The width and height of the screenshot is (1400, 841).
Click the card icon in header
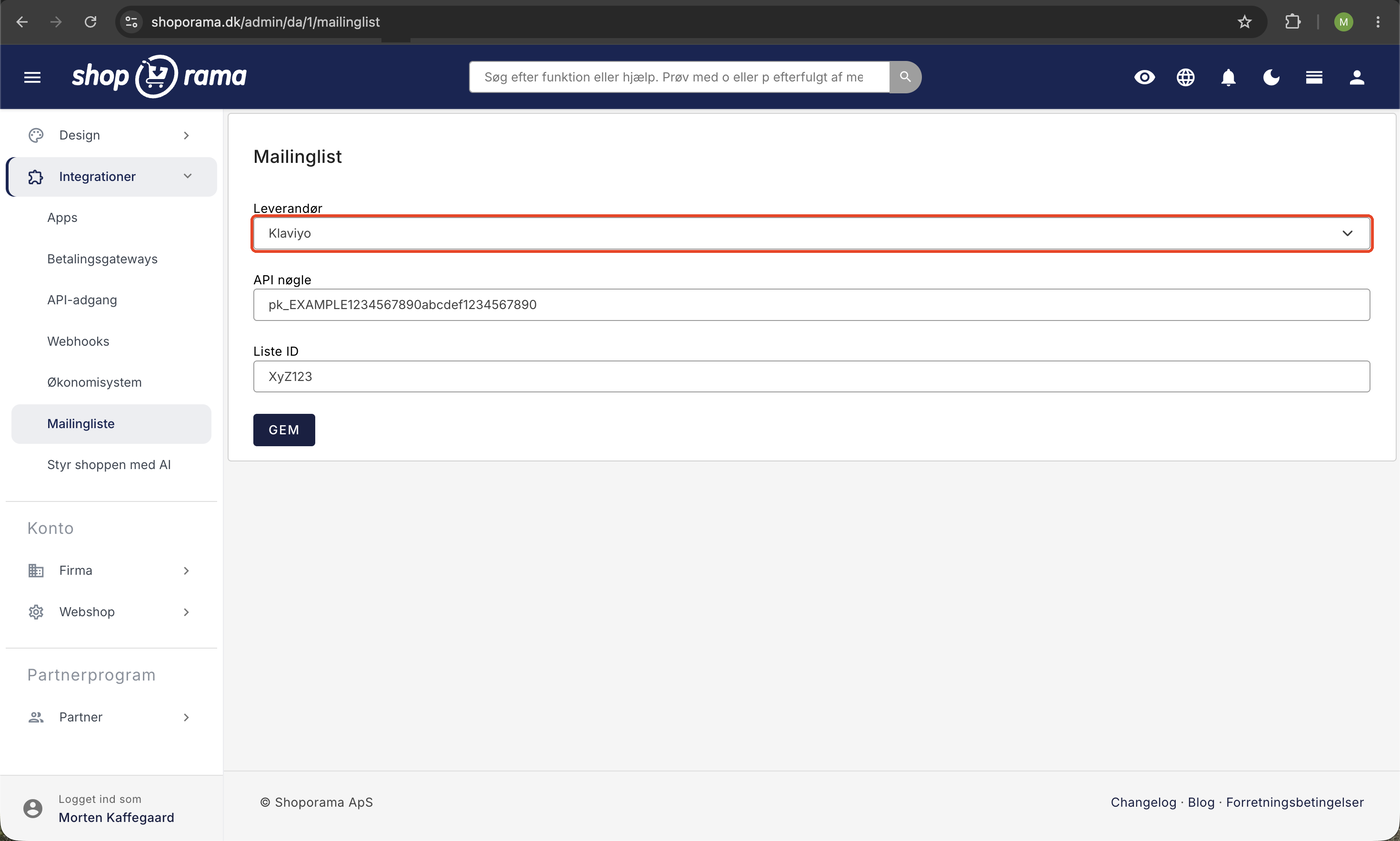pos(1314,77)
